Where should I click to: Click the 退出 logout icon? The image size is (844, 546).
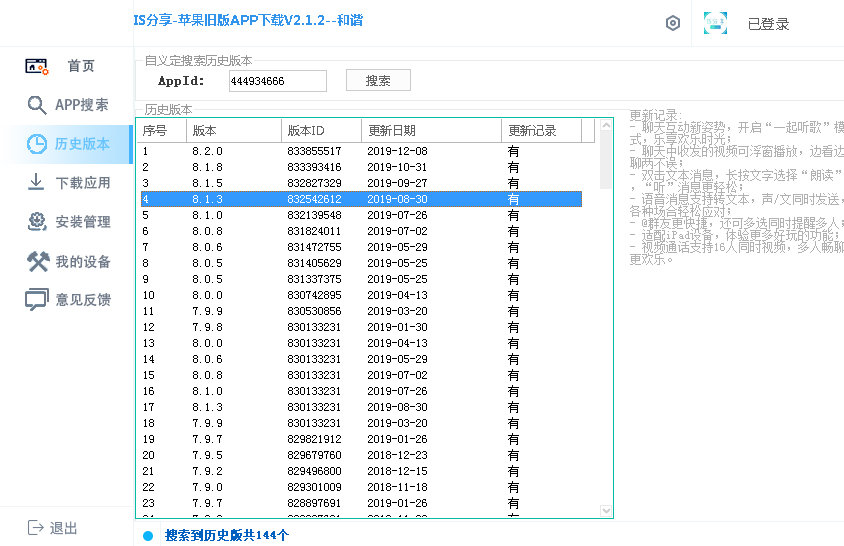pyautogui.click(x=36, y=528)
